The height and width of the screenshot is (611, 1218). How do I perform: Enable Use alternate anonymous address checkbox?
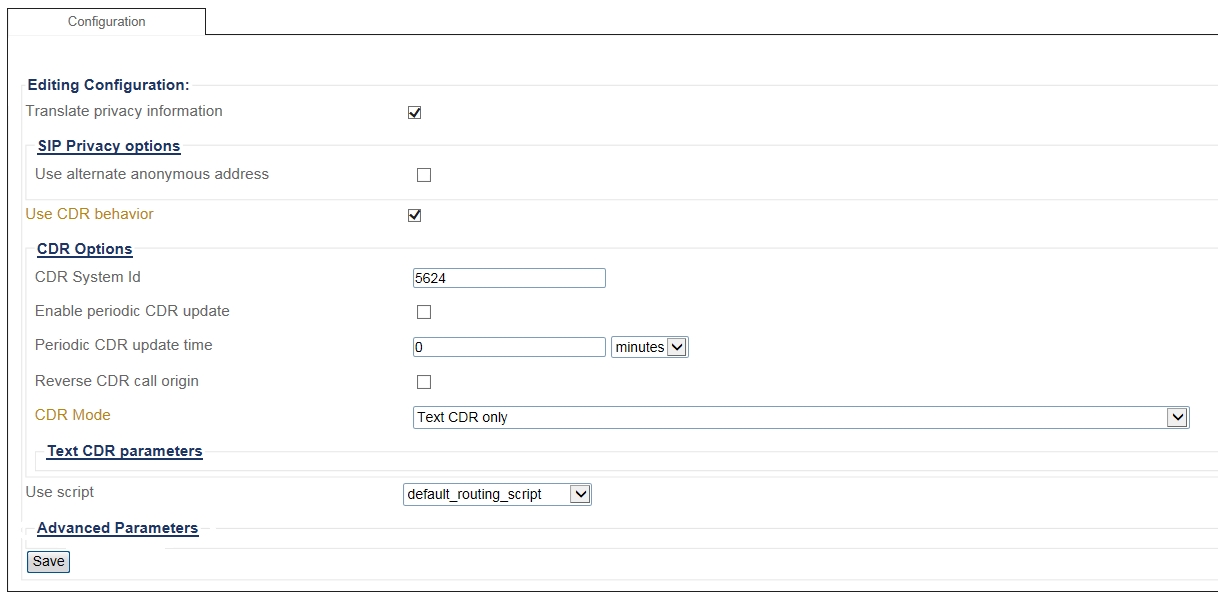[424, 175]
